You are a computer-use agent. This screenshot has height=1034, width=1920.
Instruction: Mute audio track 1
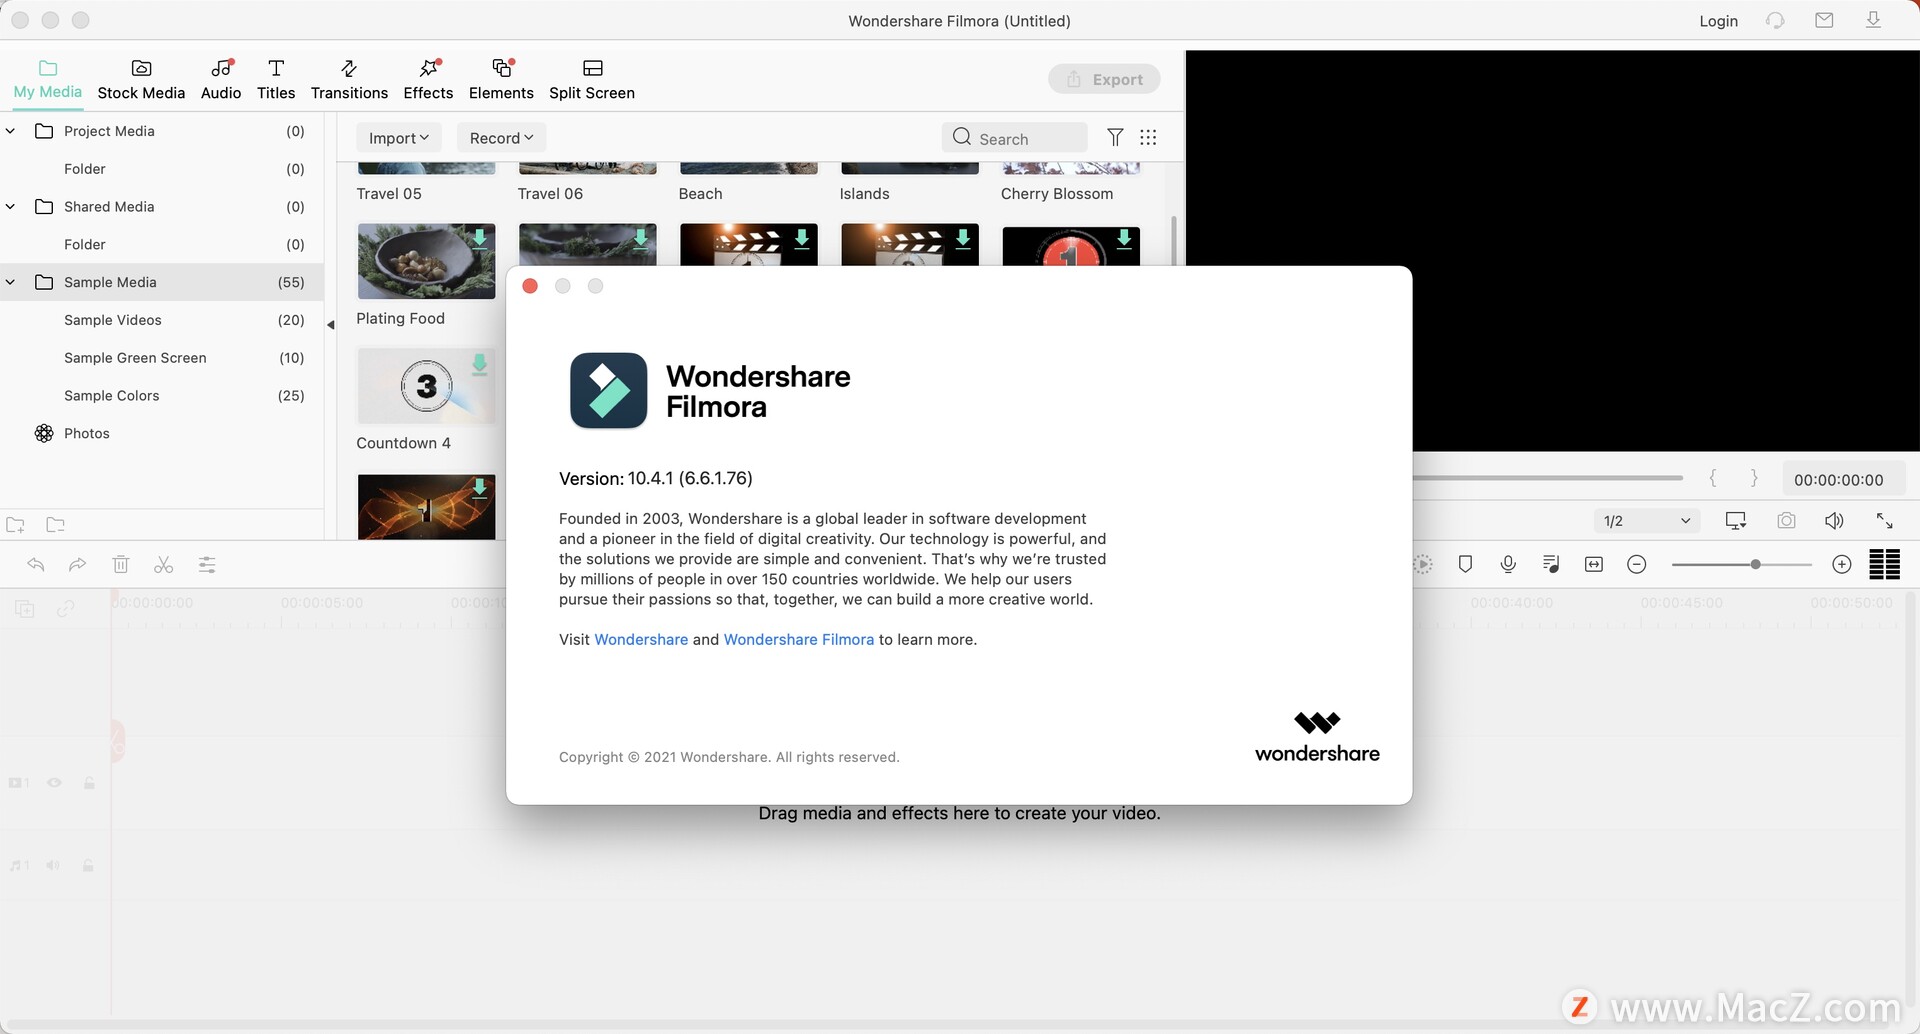pos(53,865)
